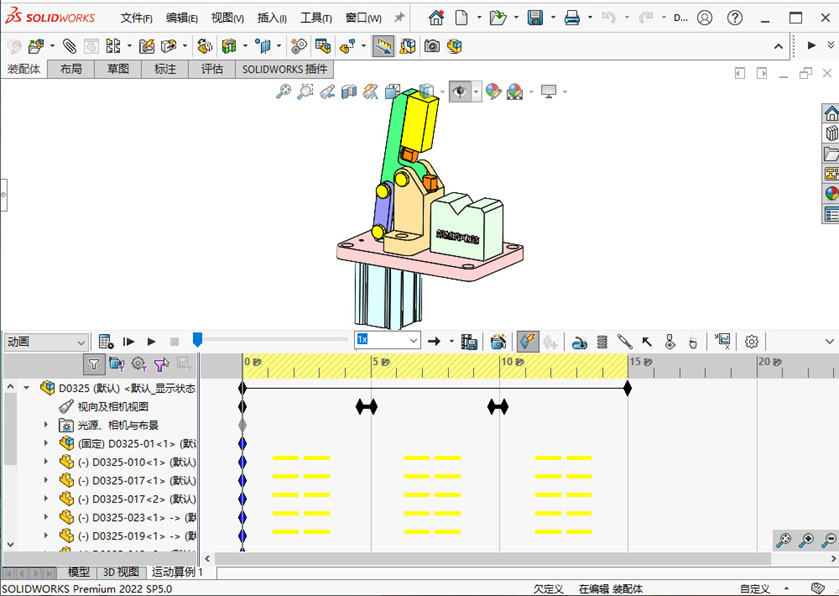Open the Save Animation tool
The image size is (839, 596).
[x=469, y=341]
